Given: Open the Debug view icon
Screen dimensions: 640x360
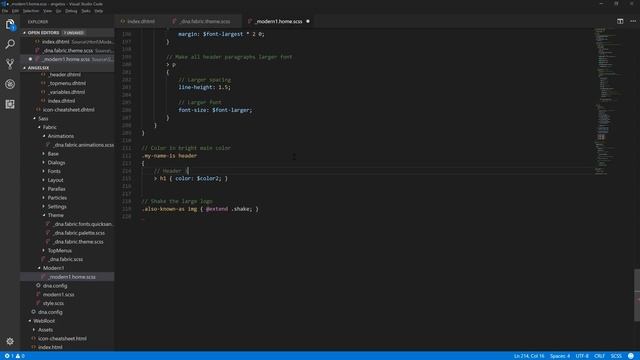Looking at the screenshot, I should pos(10,84).
